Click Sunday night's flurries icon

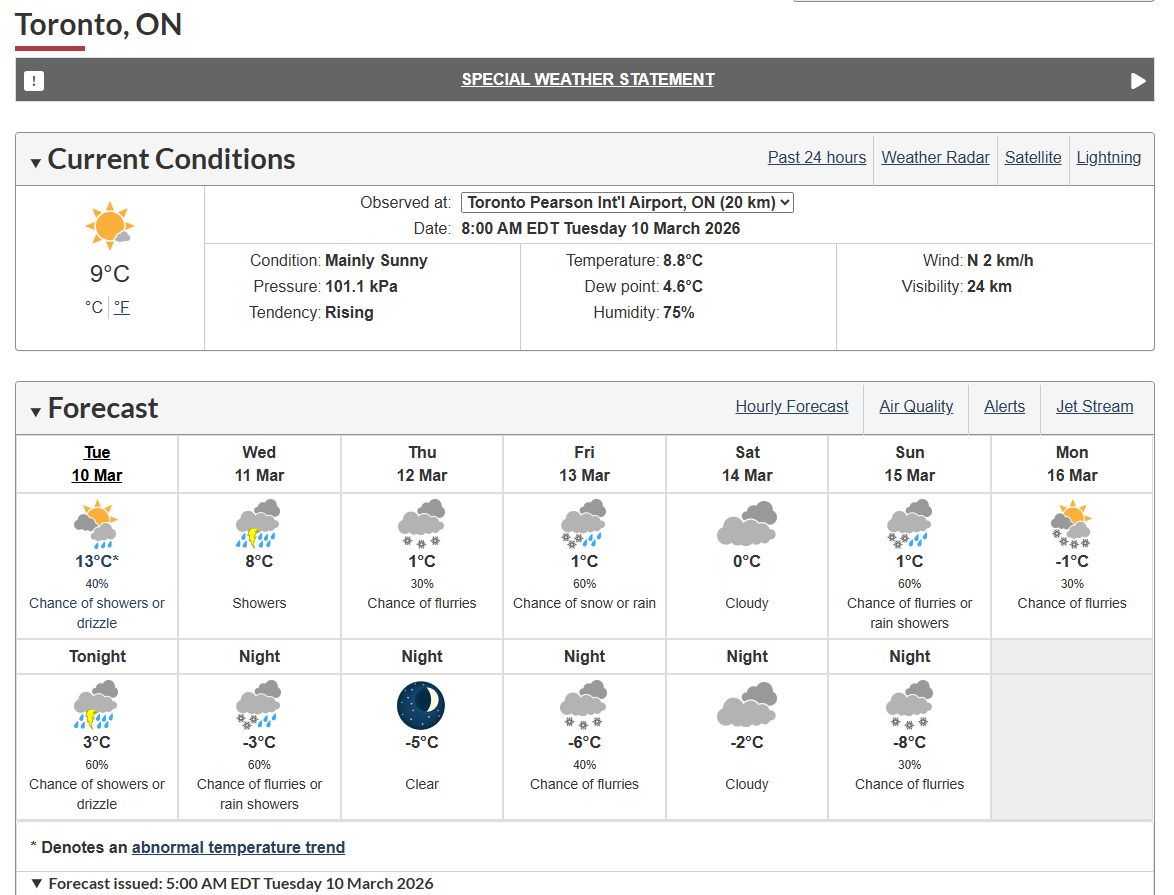[909, 705]
